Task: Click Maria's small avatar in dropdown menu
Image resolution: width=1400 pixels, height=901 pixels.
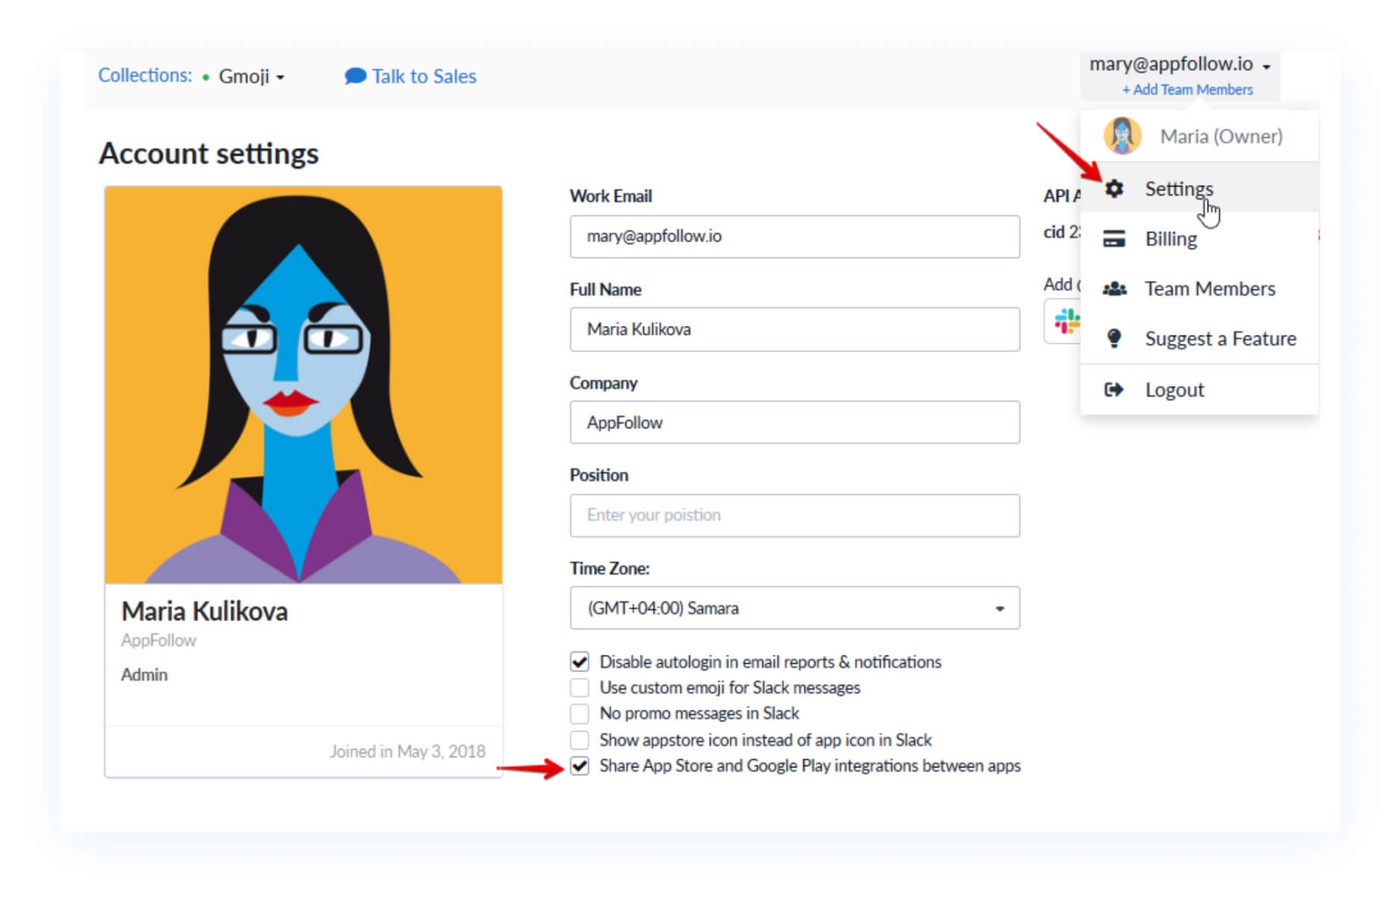Action: [x=1122, y=136]
